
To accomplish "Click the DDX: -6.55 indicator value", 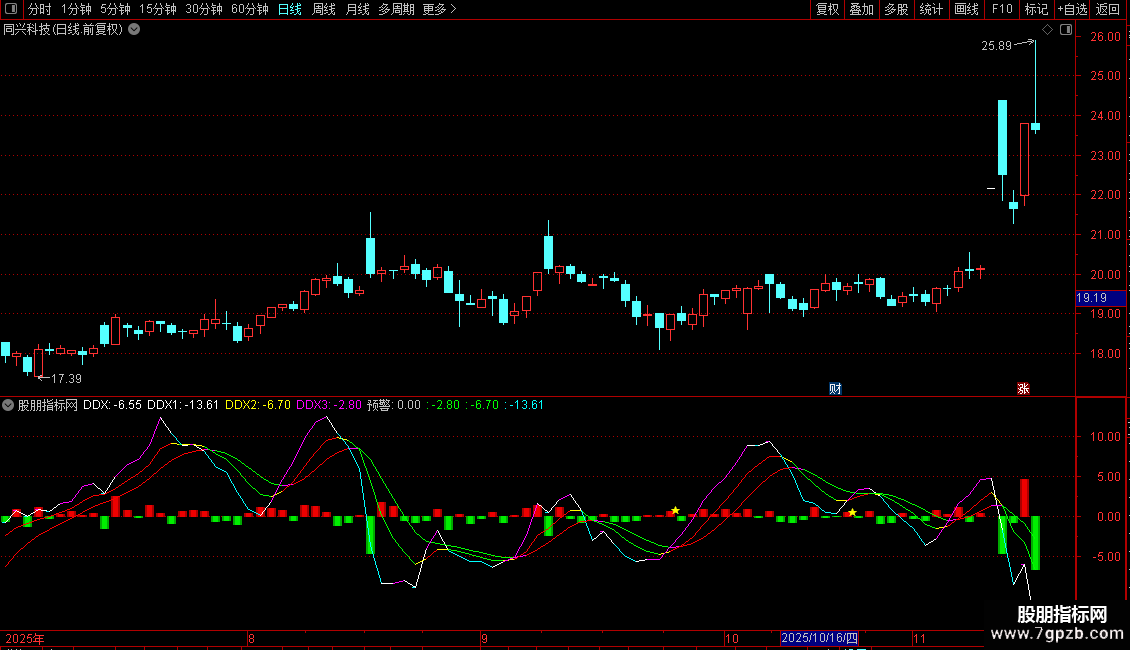I will (112, 405).
